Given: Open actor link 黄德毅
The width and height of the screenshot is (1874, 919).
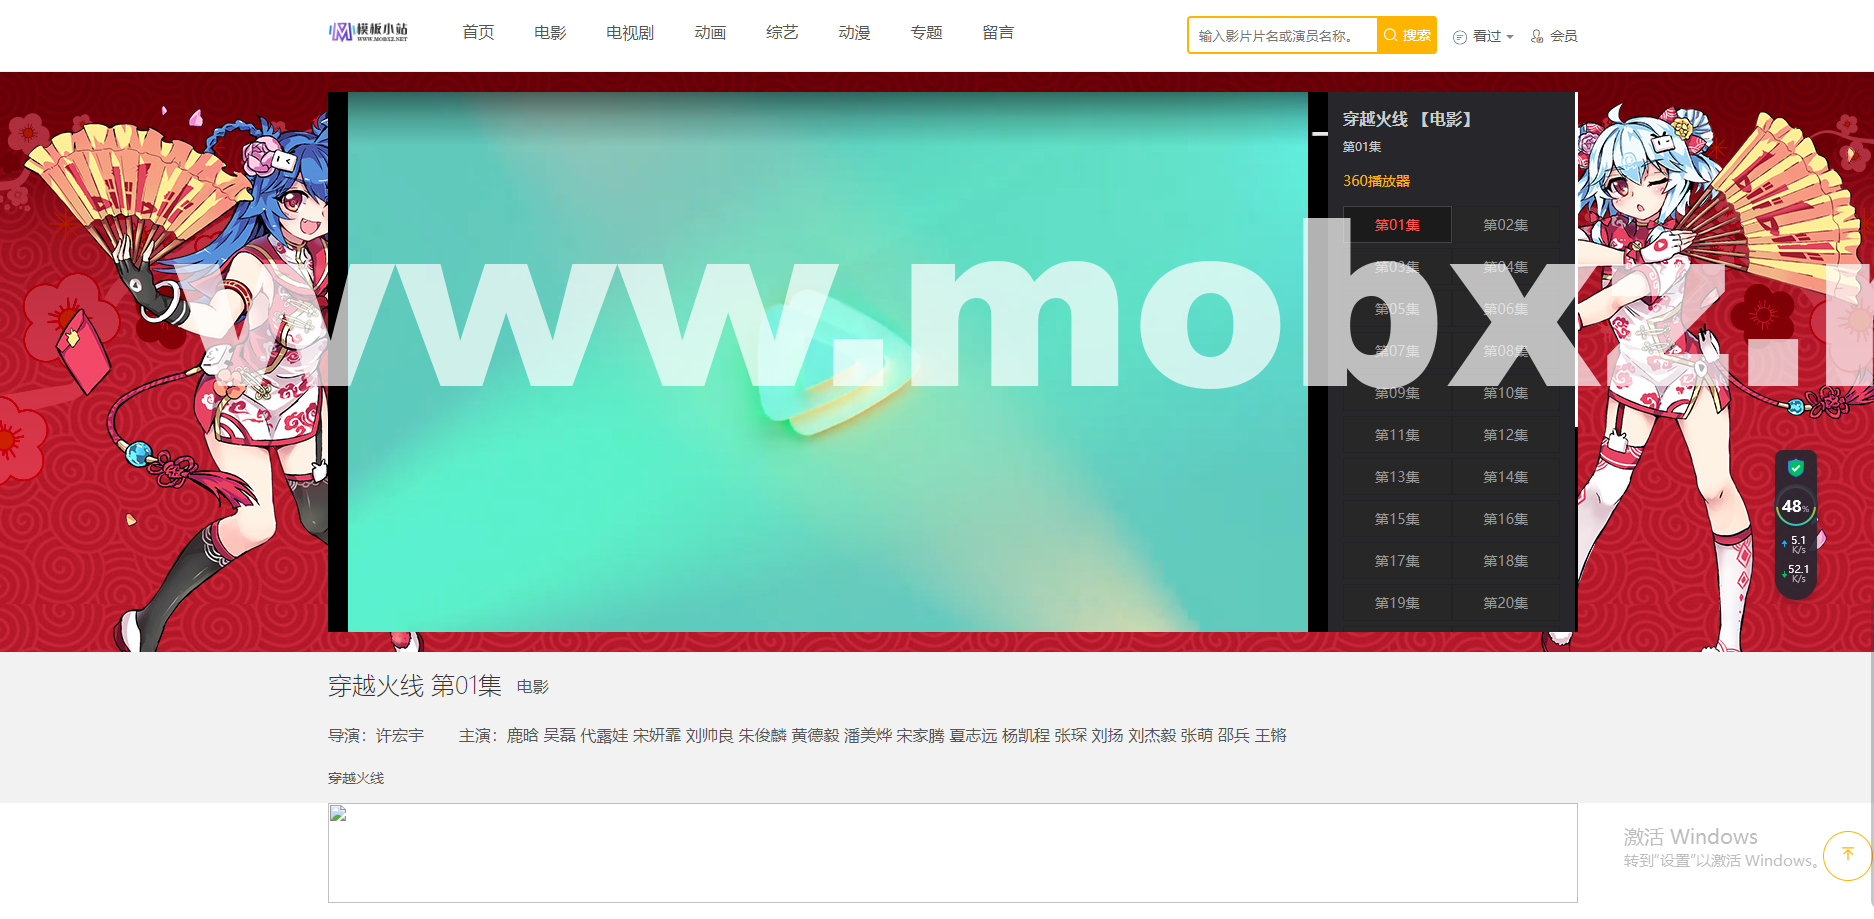Looking at the screenshot, I should point(815,736).
